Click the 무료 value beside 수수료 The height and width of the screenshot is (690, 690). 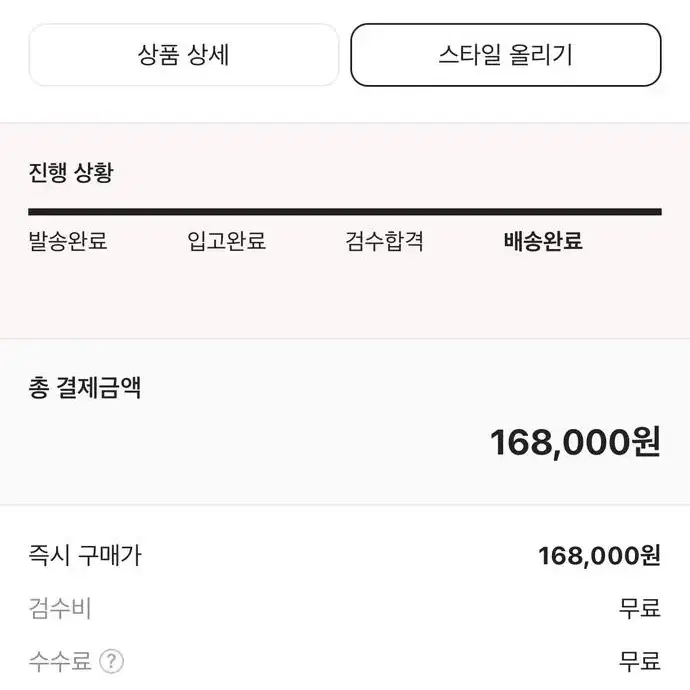click(x=640, y=661)
